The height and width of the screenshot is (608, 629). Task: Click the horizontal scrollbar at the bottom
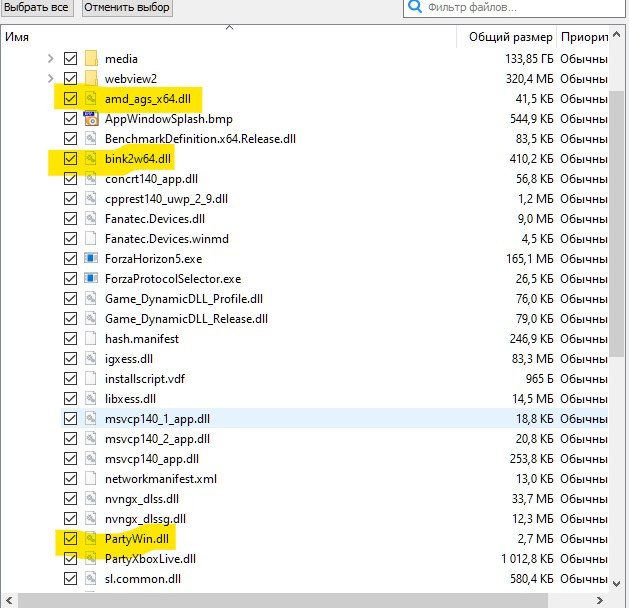pos(300,600)
